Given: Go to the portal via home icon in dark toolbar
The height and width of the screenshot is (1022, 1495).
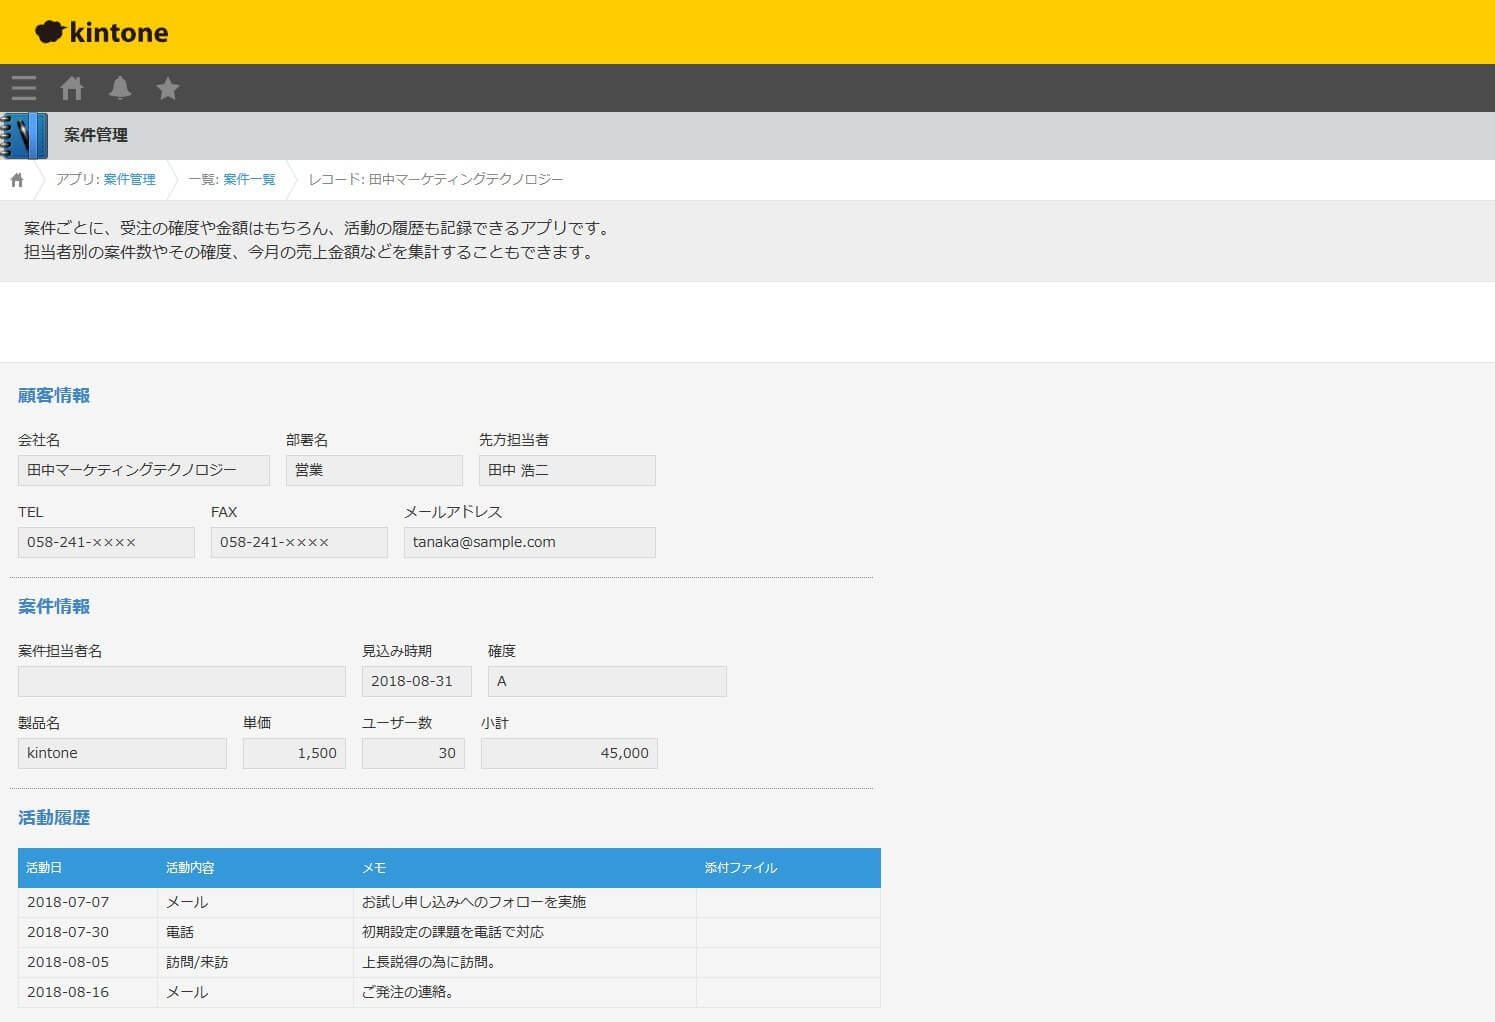Looking at the screenshot, I should (x=72, y=88).
